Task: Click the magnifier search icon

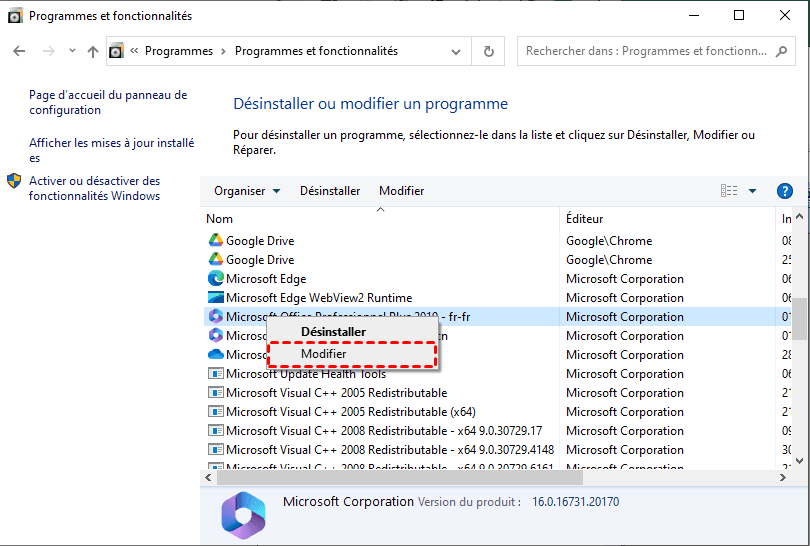Action: click(782, 51)
